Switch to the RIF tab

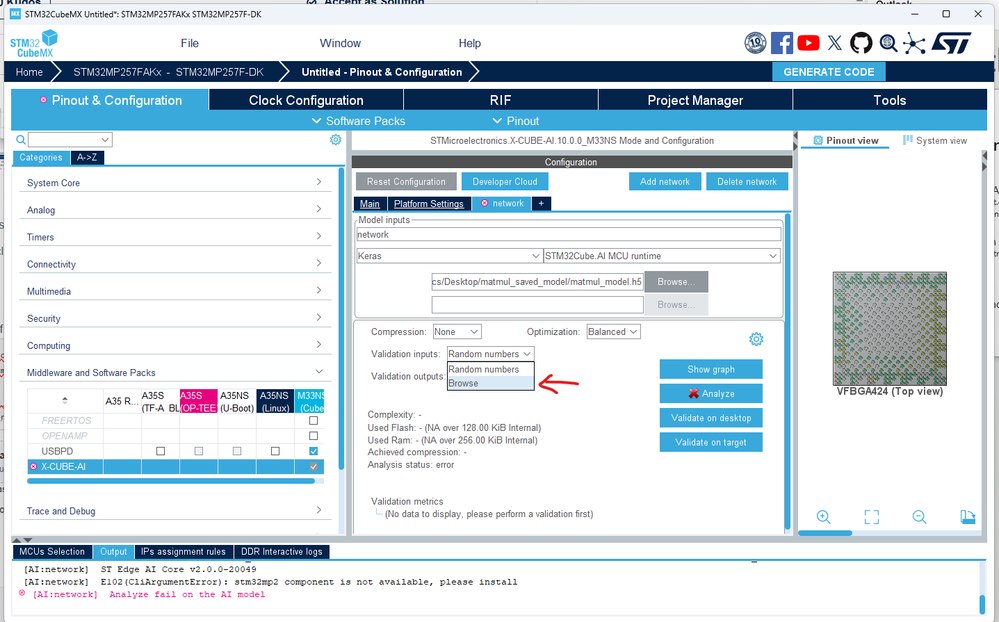point(500,100)
